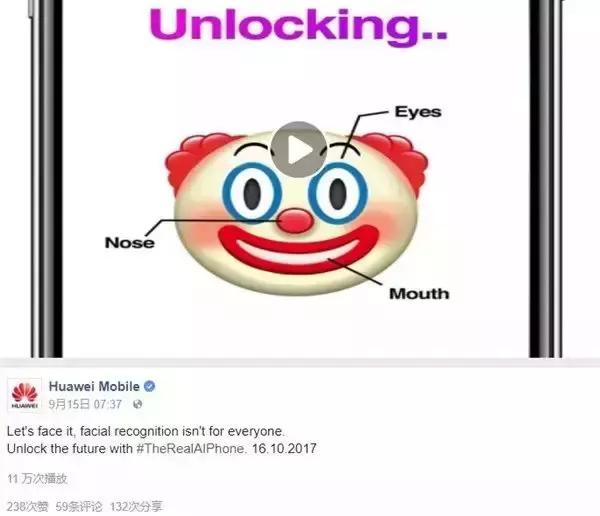Click the clown's red nose
This screenshot has height=516, width=600.
click(295, 221)
